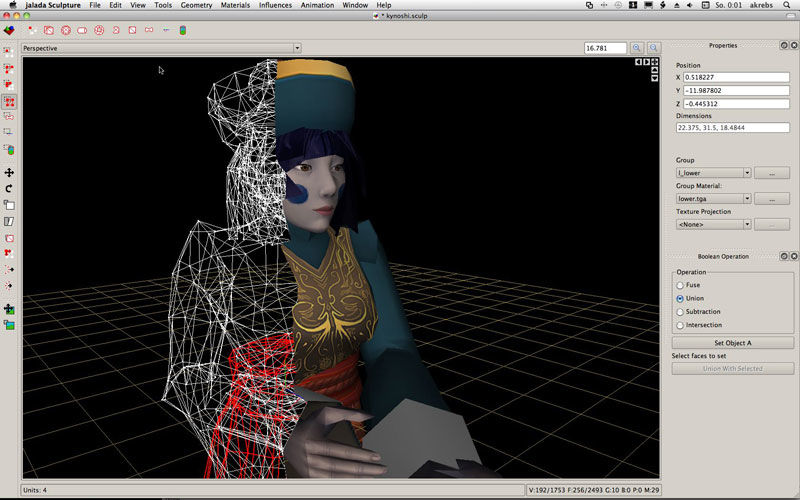800x500 pixels.
Task: Create a cylinder with the red capsule outline icon
Action: point(82,31)
